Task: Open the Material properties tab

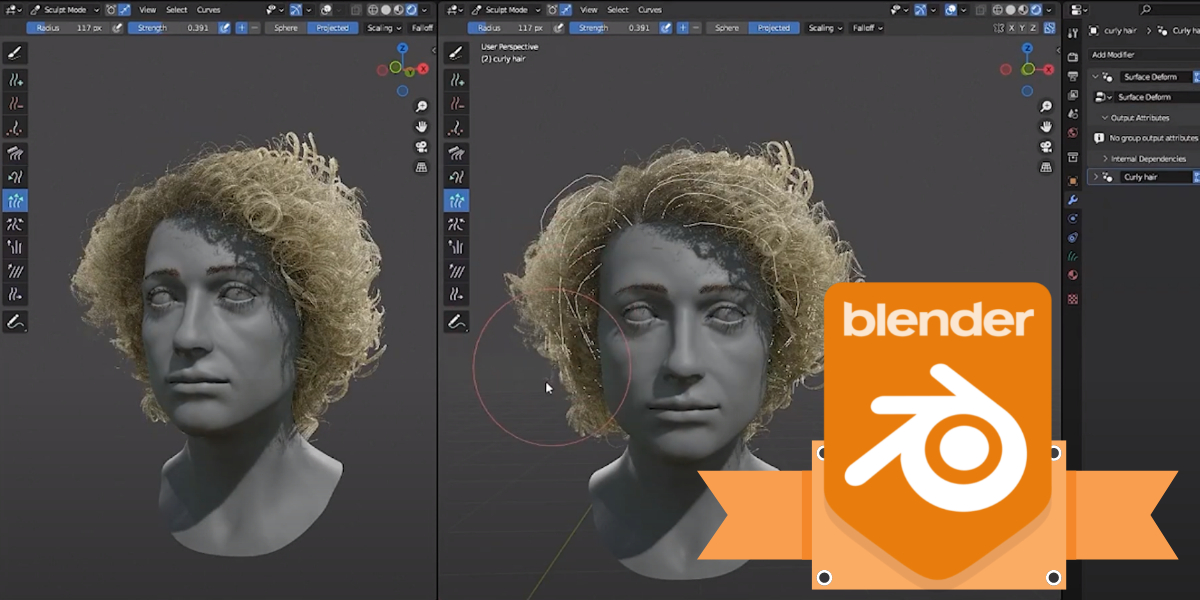Action: pos(1073,275)
